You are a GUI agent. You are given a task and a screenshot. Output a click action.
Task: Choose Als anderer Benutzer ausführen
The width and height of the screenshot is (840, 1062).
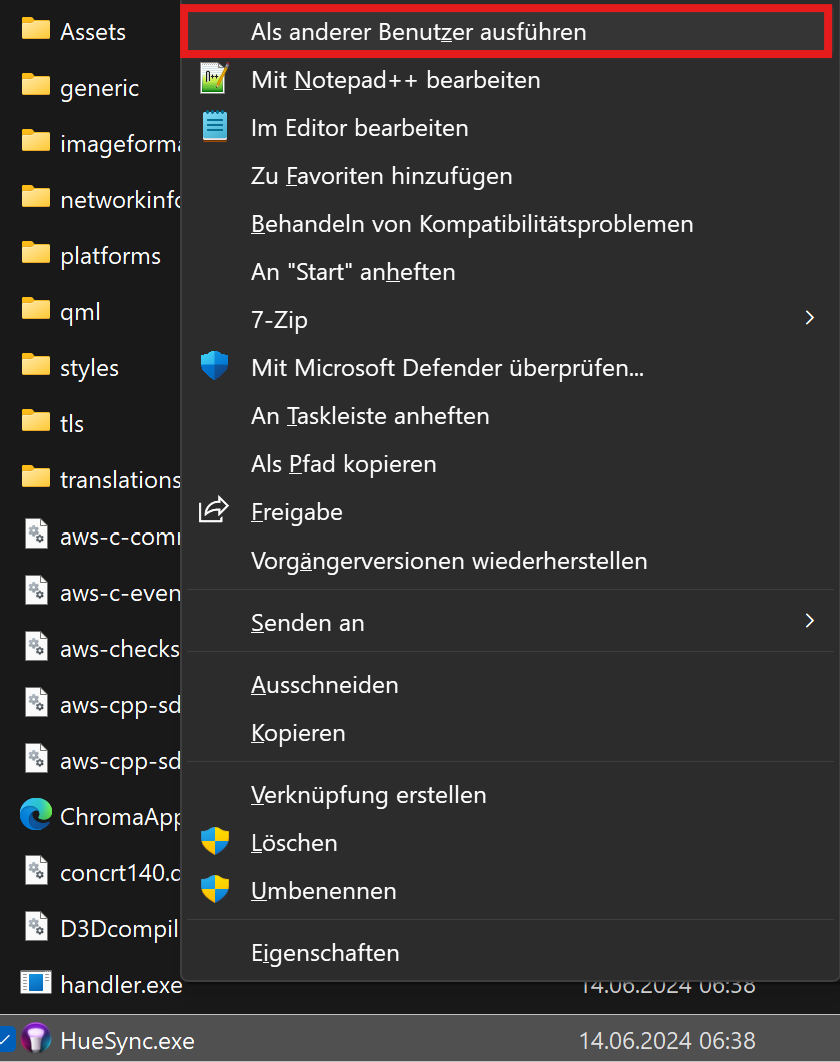418,32
